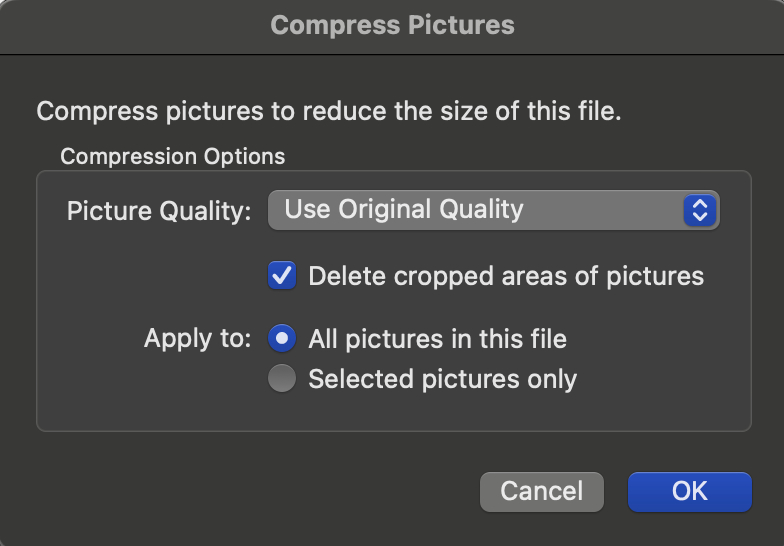Select the 'All pictures in this file' radio button
The height and width of the screenshot is (546, 784).
click(x=282, y=339)
